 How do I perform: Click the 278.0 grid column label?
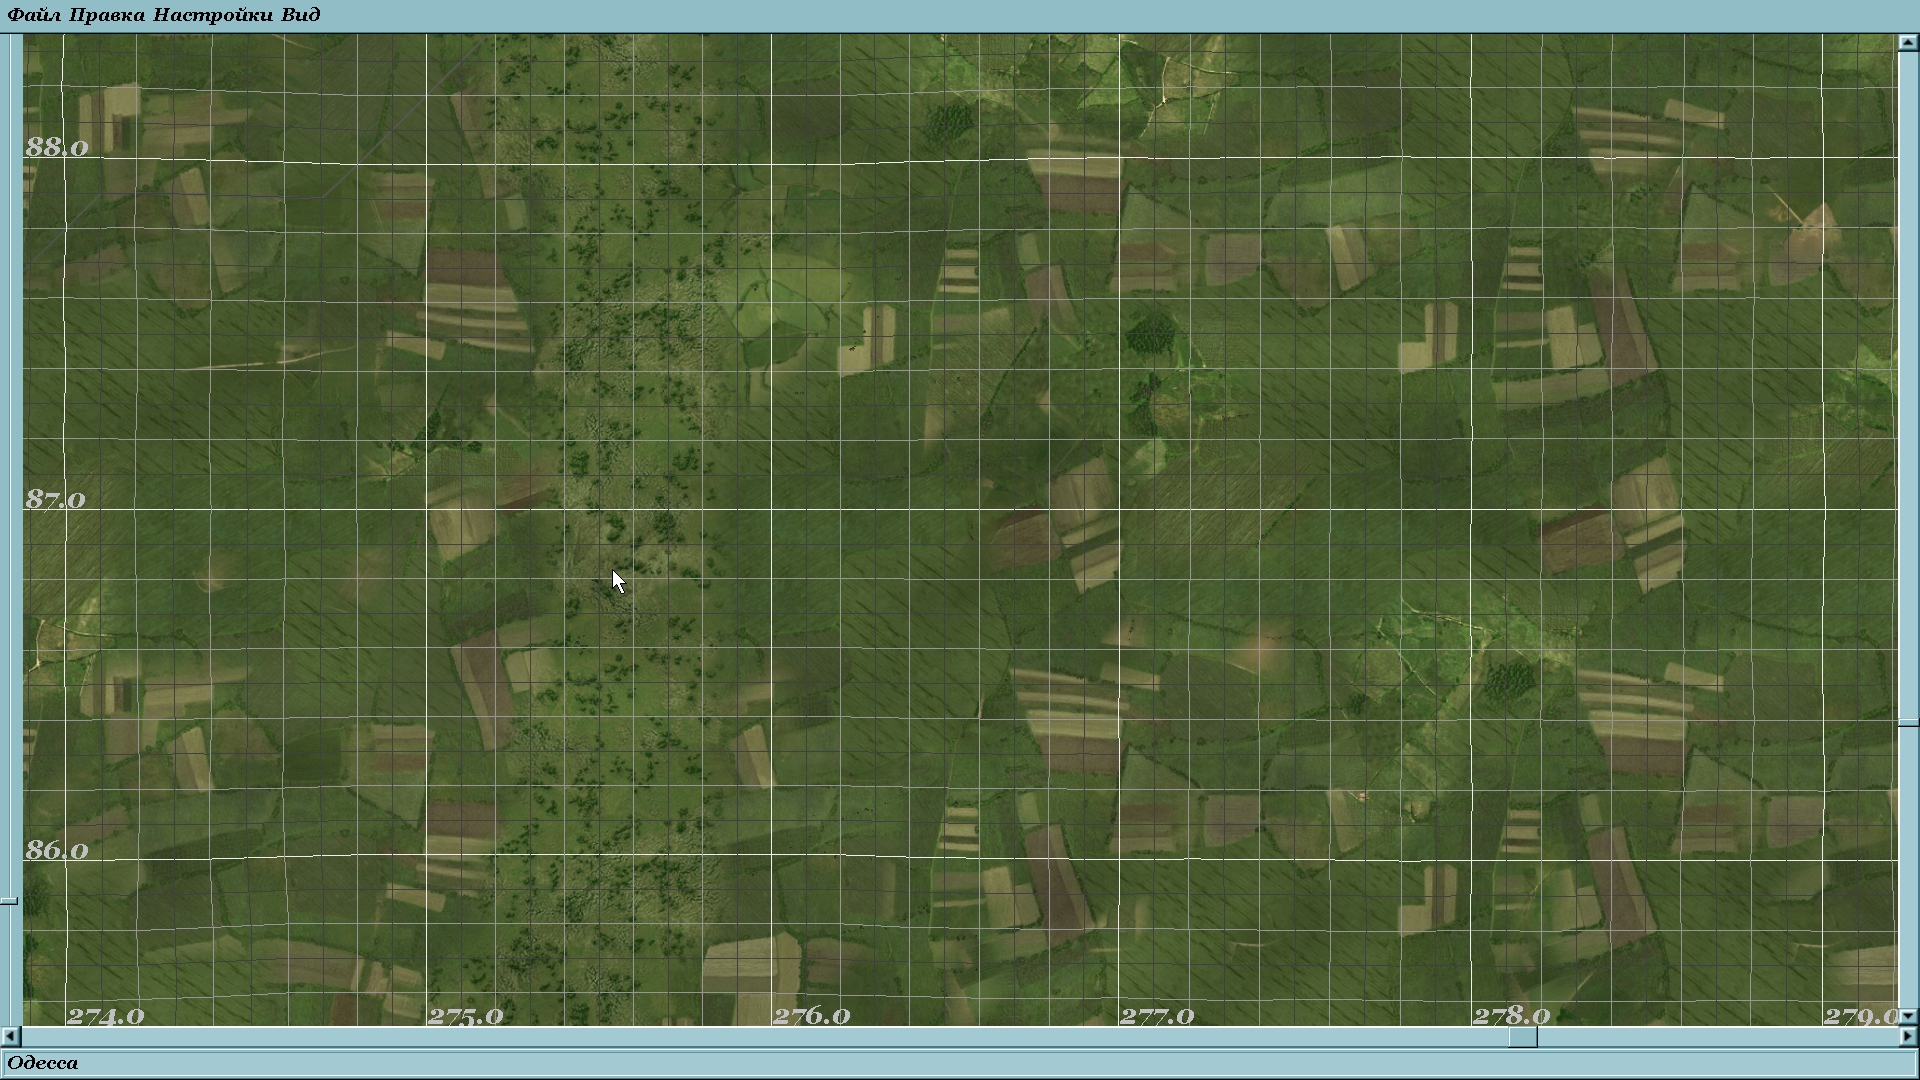[1511, 1016]
